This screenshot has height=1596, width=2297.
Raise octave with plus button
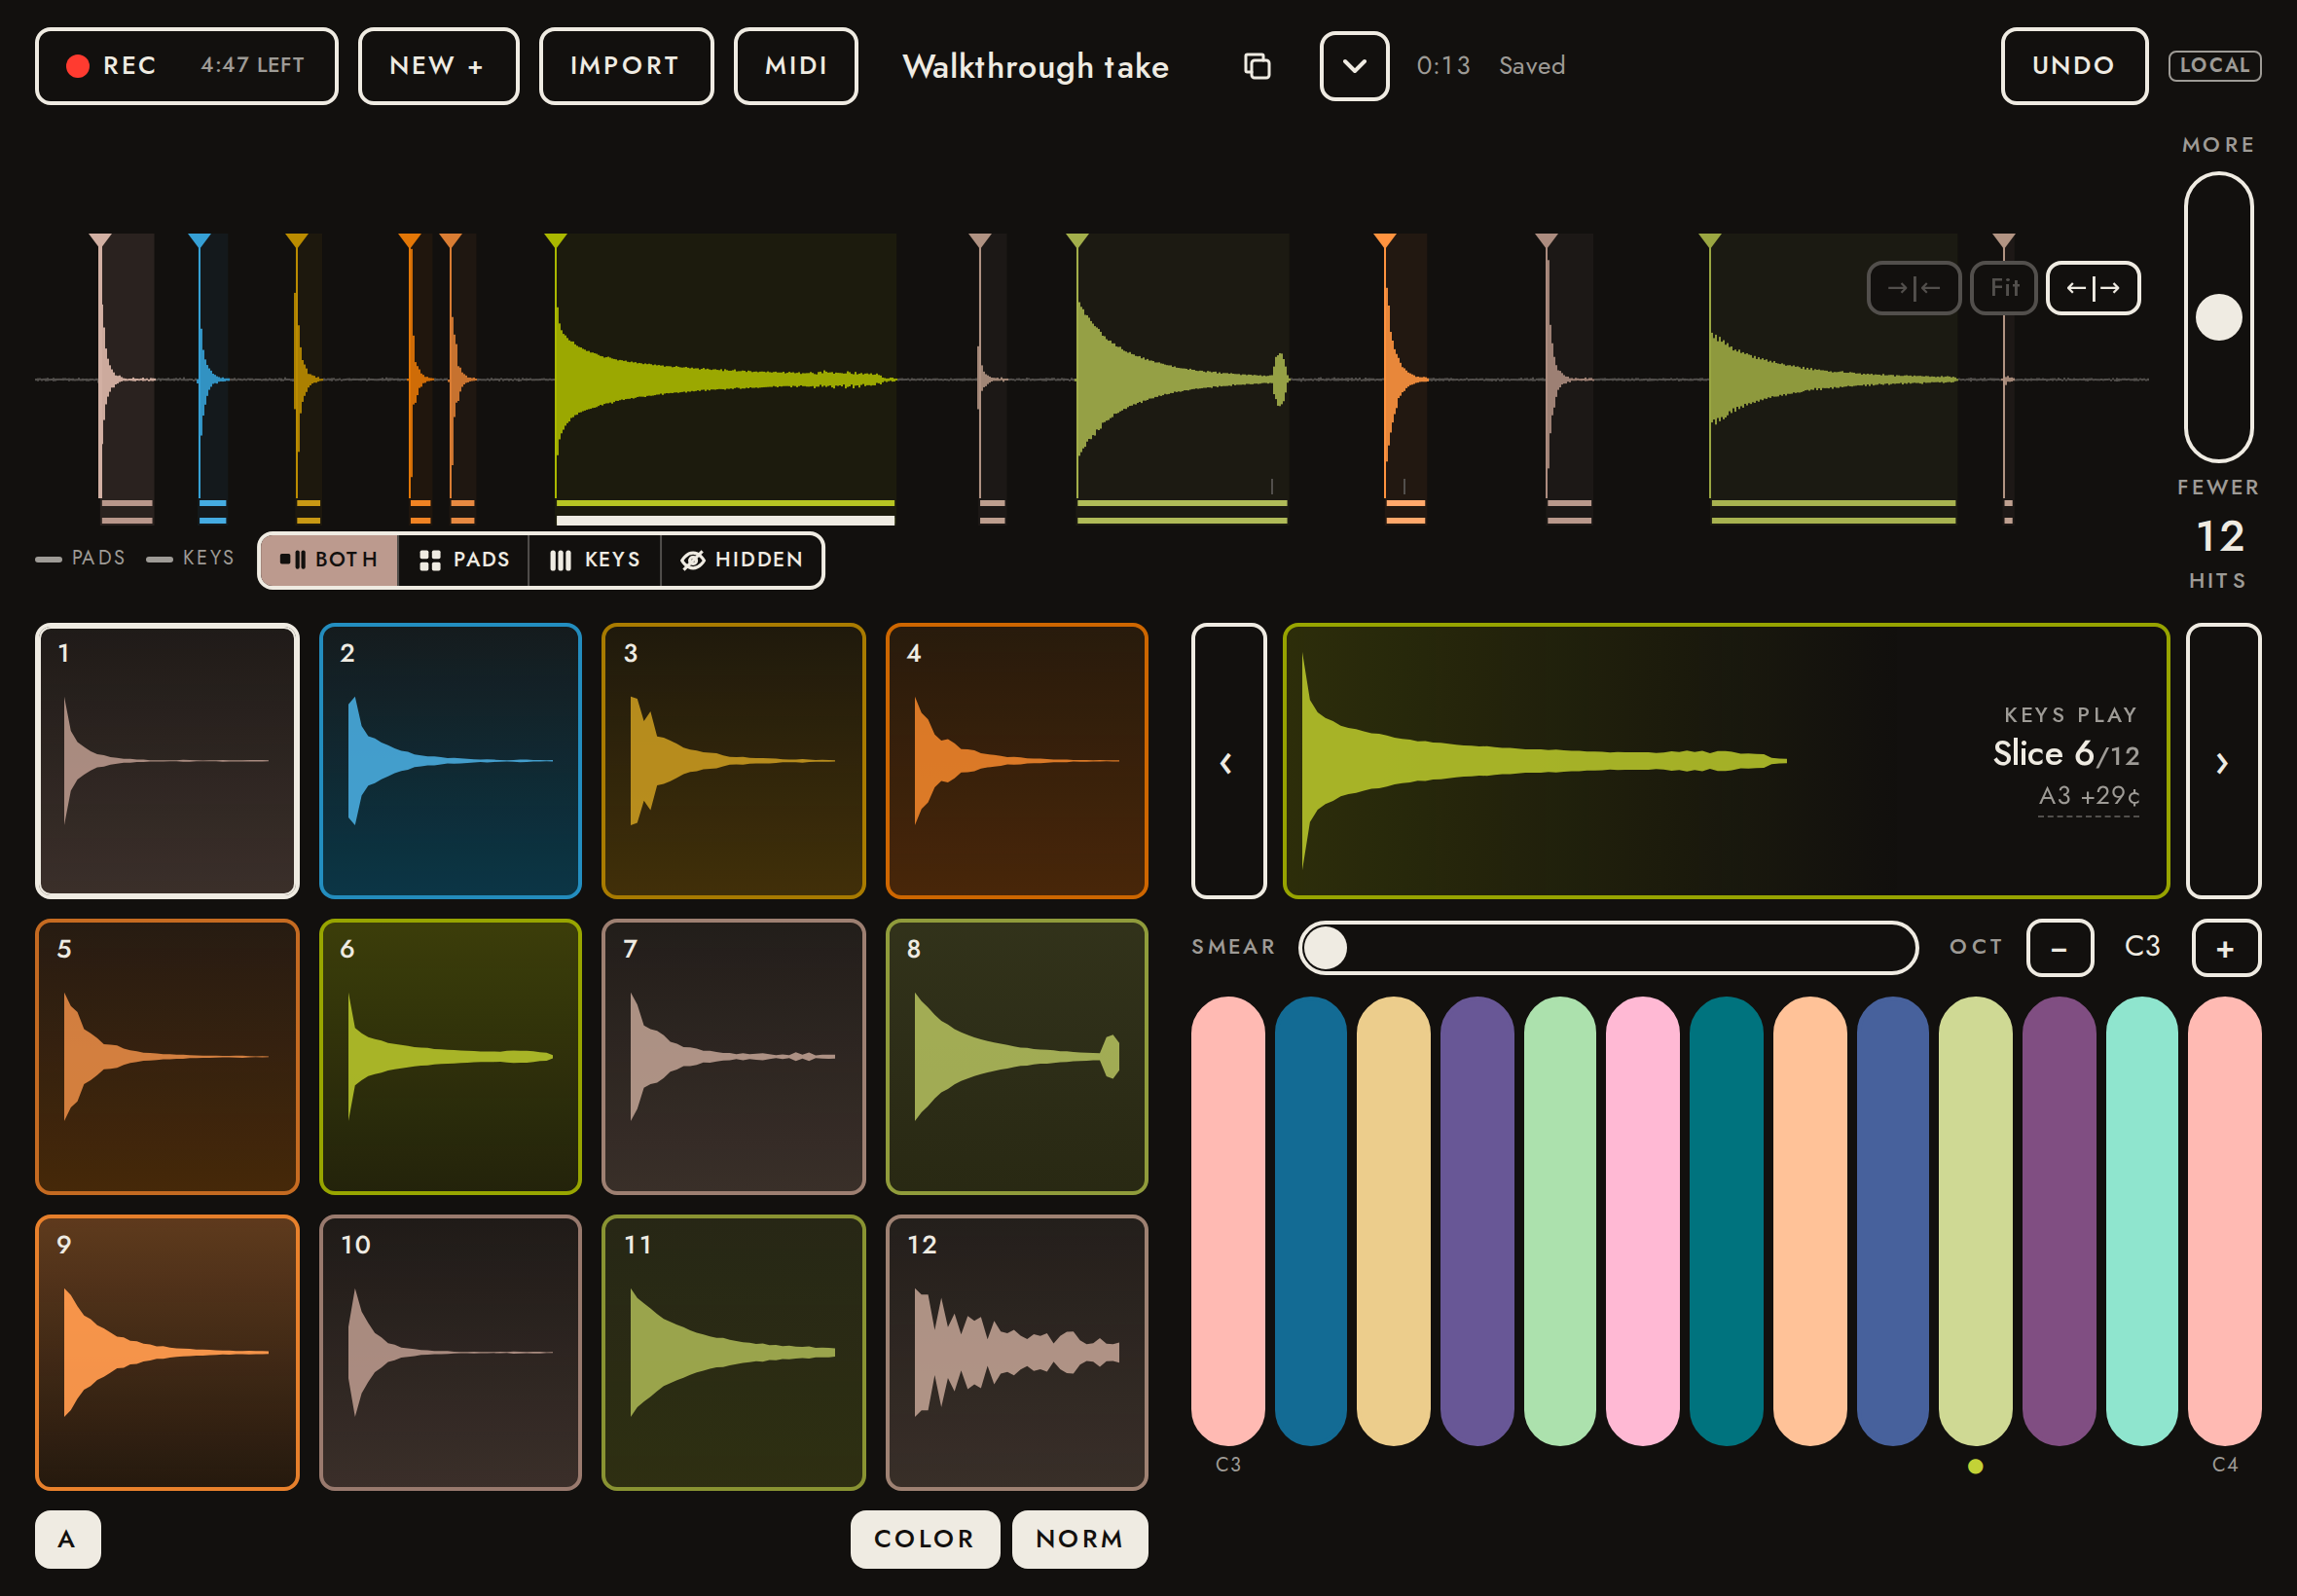[2226, 948]
